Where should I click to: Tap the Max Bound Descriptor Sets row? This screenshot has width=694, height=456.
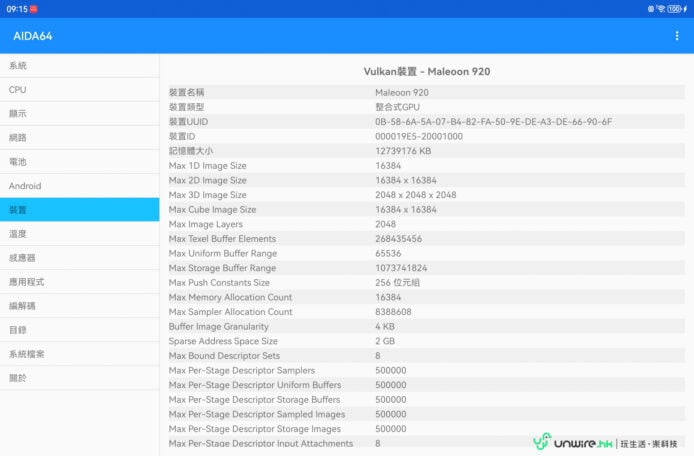pos(427,356)
